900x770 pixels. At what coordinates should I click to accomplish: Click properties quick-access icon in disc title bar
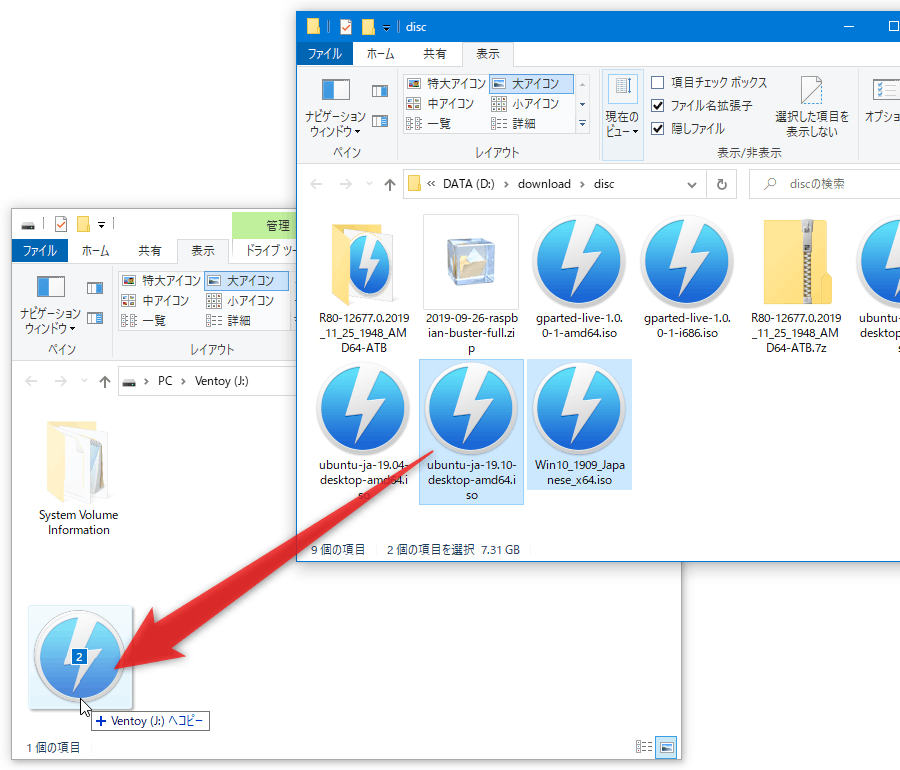346,26
